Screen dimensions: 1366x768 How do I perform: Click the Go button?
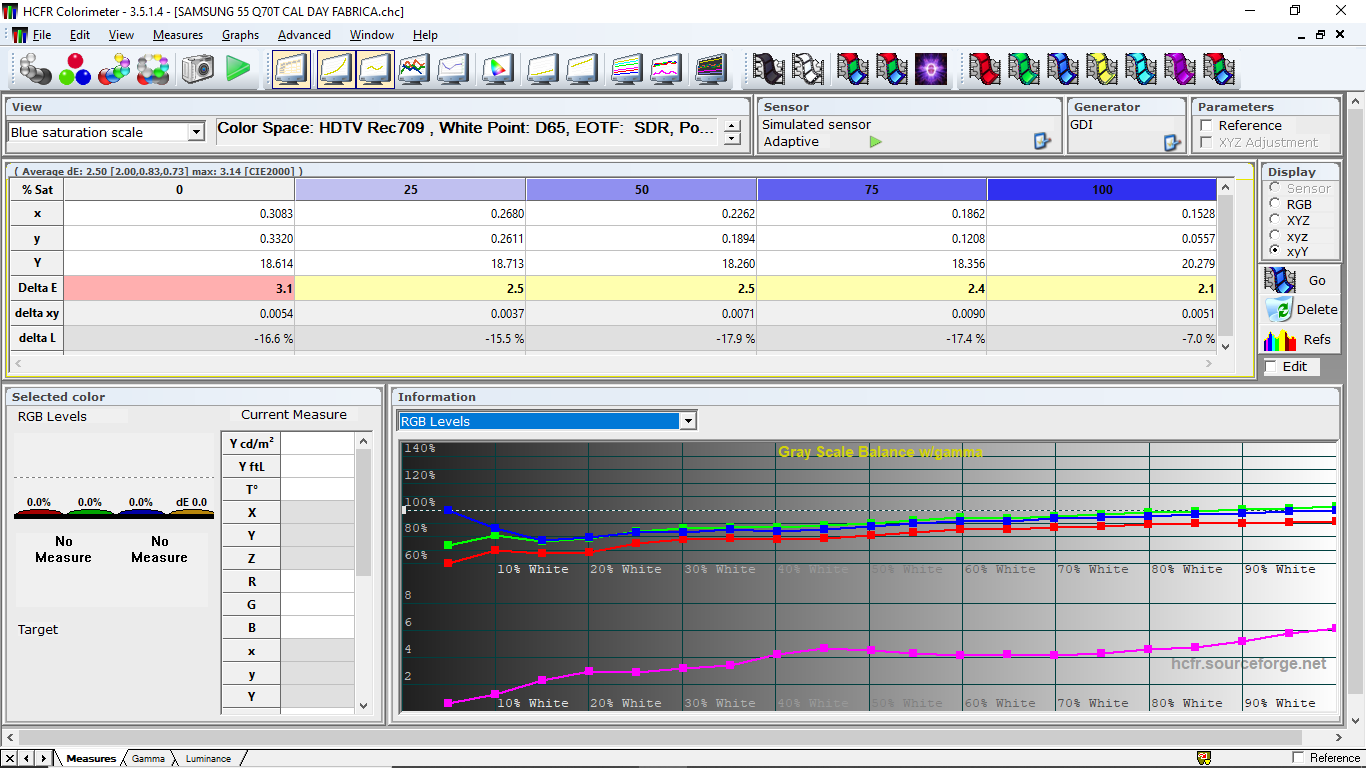click(1300, 281)
